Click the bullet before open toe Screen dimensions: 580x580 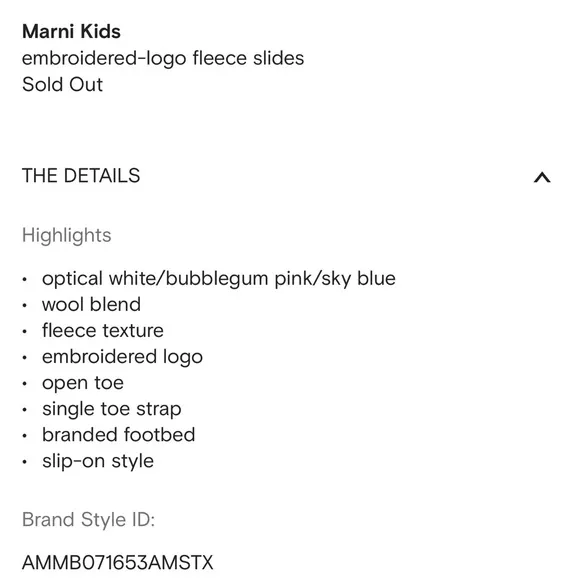25,384
